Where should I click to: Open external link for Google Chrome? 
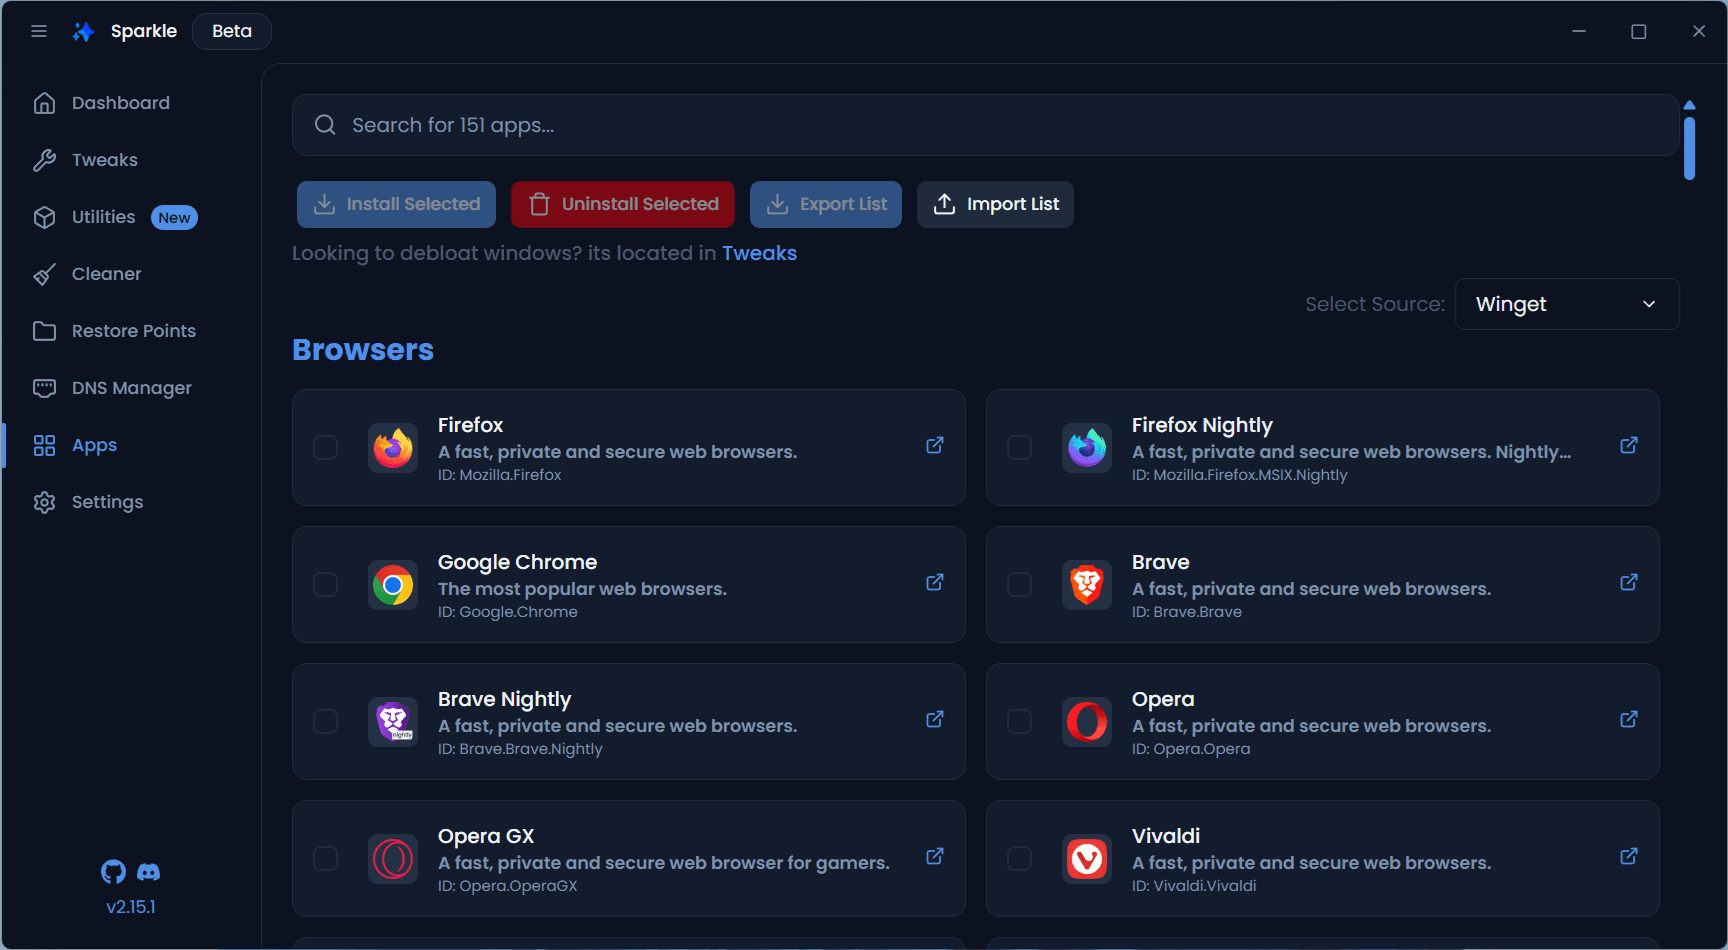935,582
